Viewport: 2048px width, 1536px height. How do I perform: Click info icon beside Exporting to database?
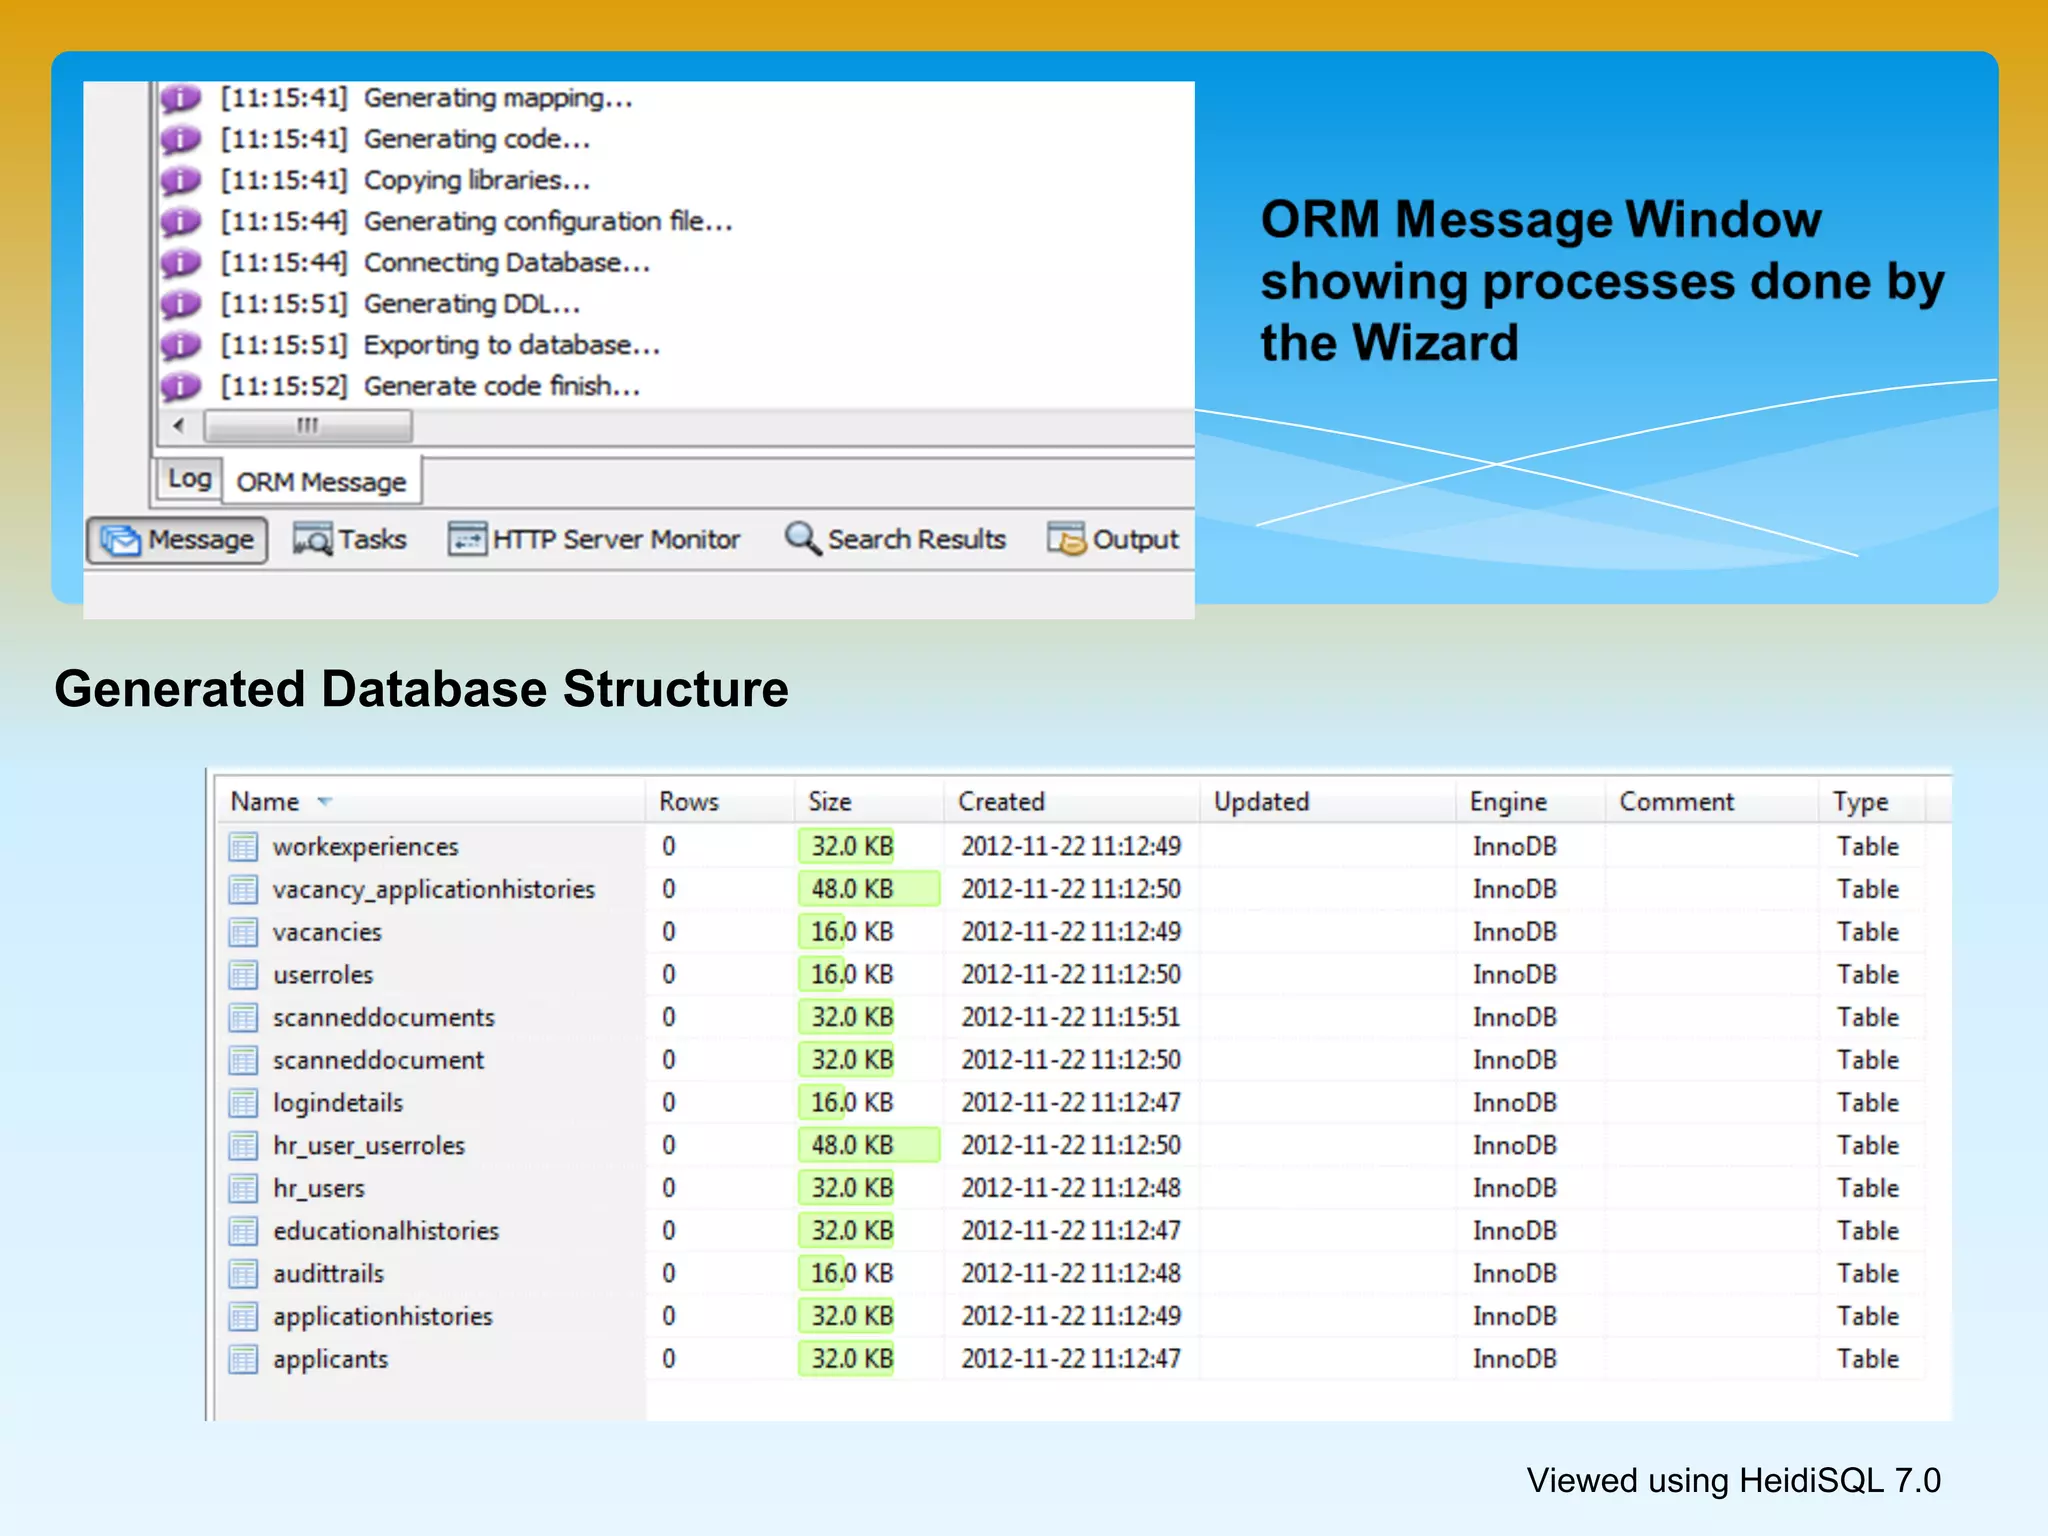coord(181,345)
